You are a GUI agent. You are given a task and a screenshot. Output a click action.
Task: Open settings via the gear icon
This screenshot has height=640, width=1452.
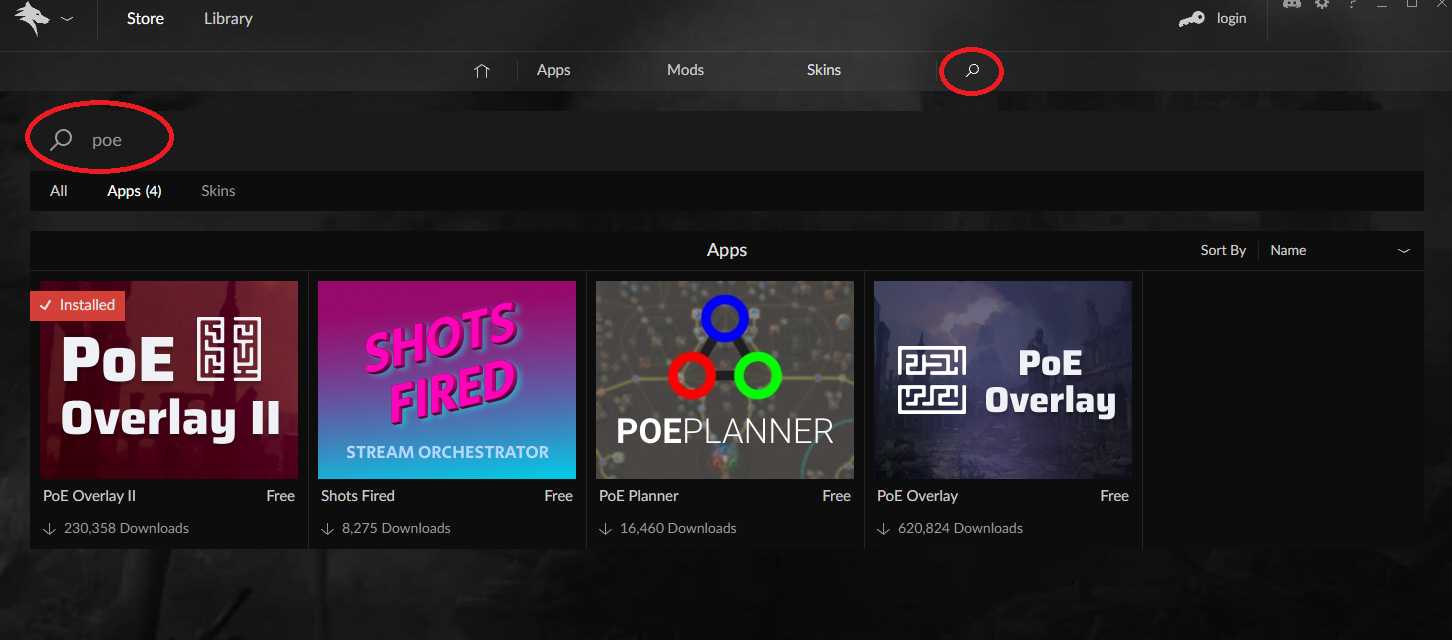pos(1322,5)
